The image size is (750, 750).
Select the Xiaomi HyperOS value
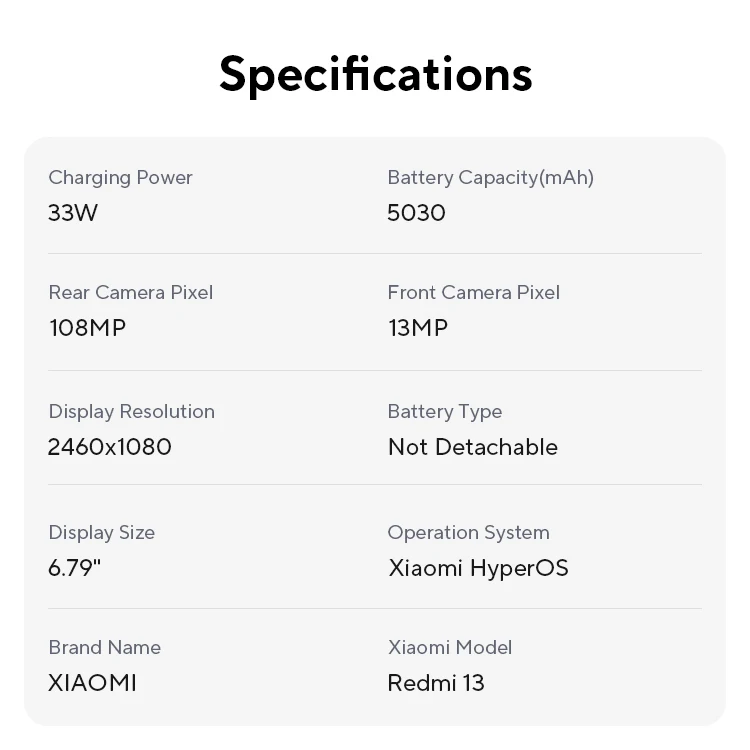pos(477,568)
